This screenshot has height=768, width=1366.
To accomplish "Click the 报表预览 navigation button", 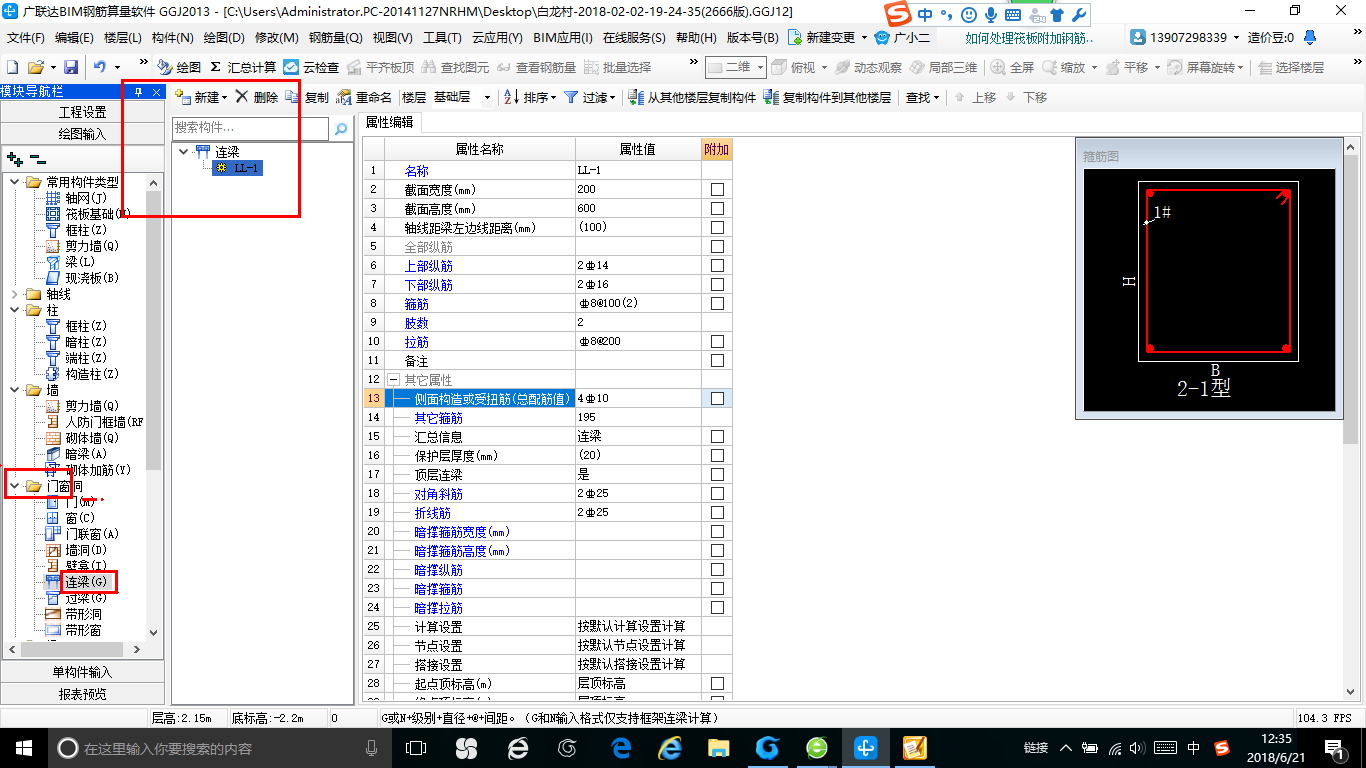I will coord(82,694).
